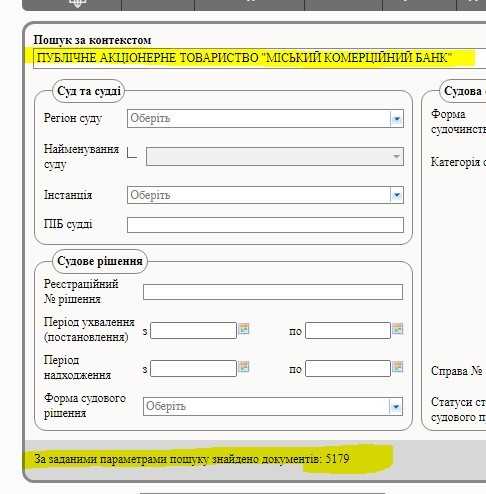The width and height of the screenshot is (486, 494).
Task: Expand the Форма судового рішення dropdown arrow
Action: [x=396, y=406]
